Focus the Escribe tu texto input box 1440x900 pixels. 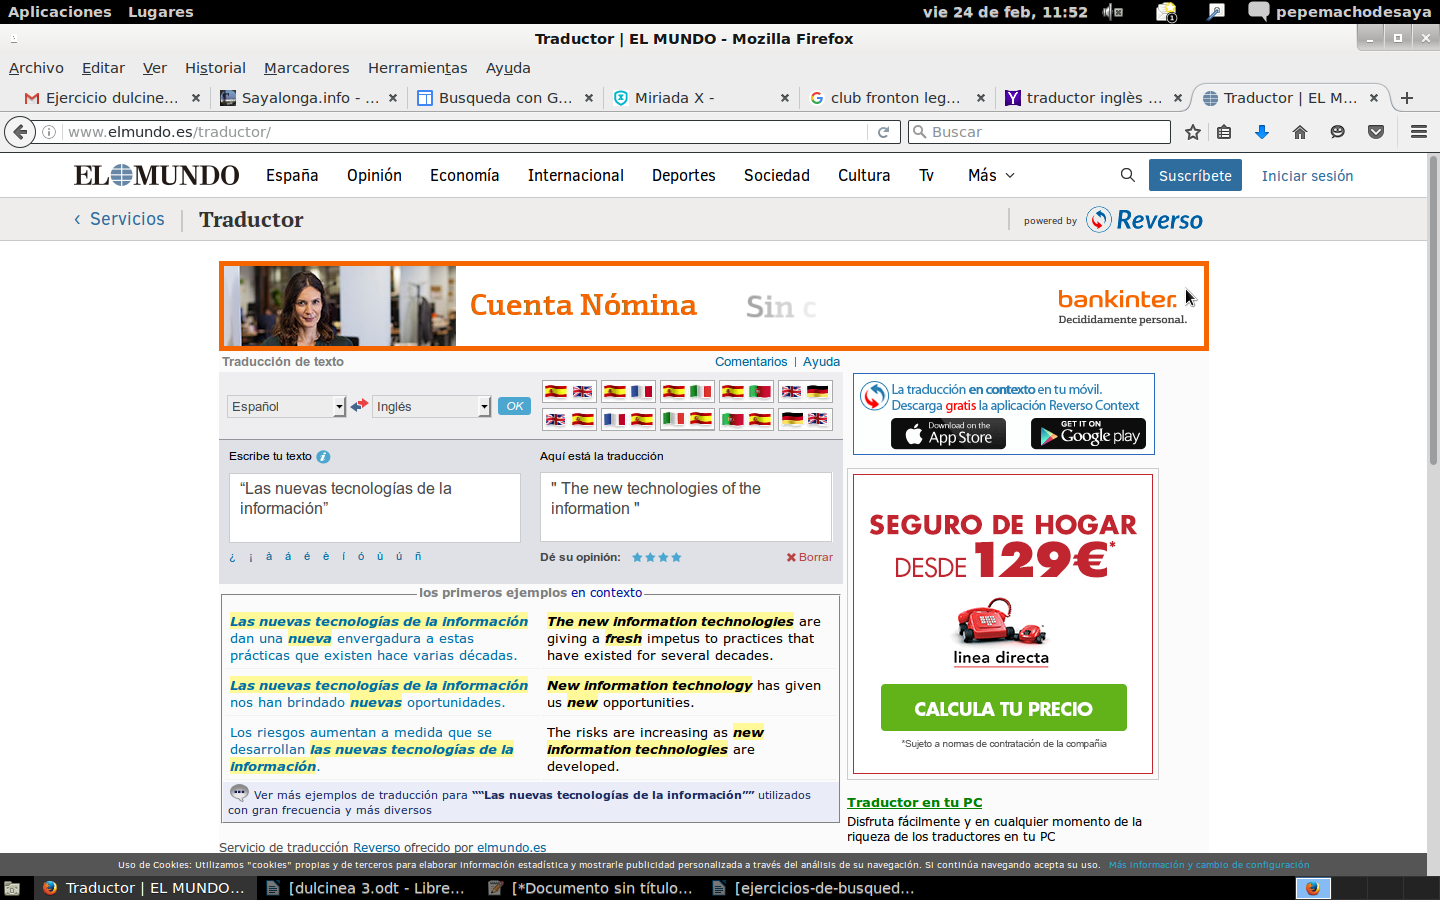[x=375, y=508]
